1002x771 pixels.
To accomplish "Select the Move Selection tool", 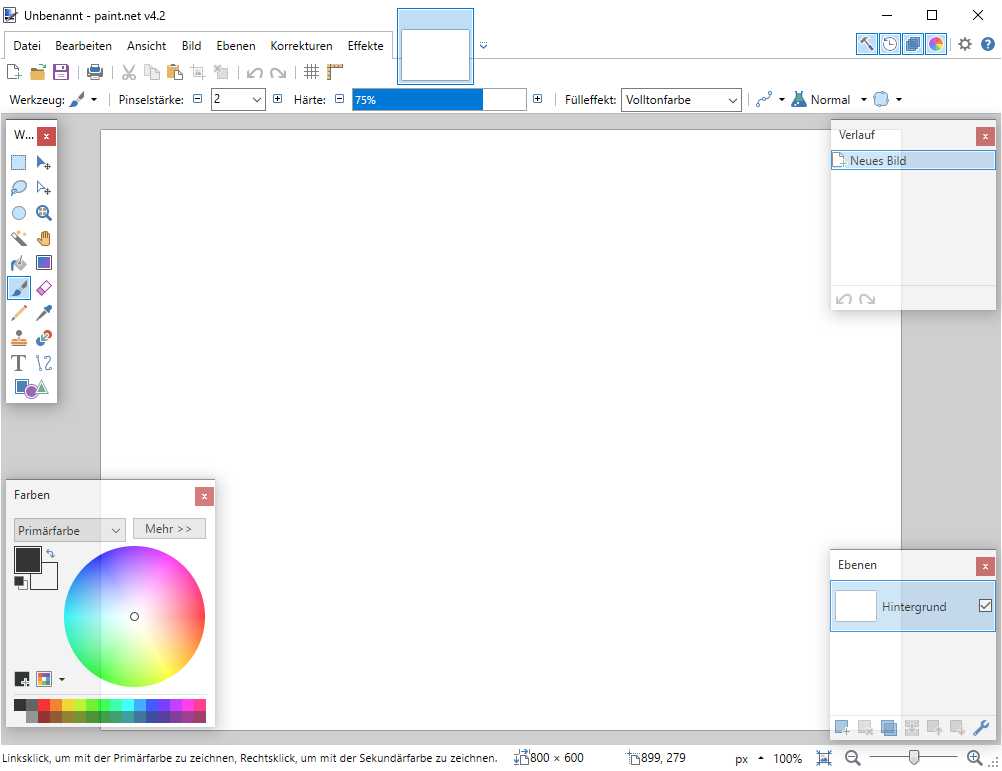I will [43, 188].
